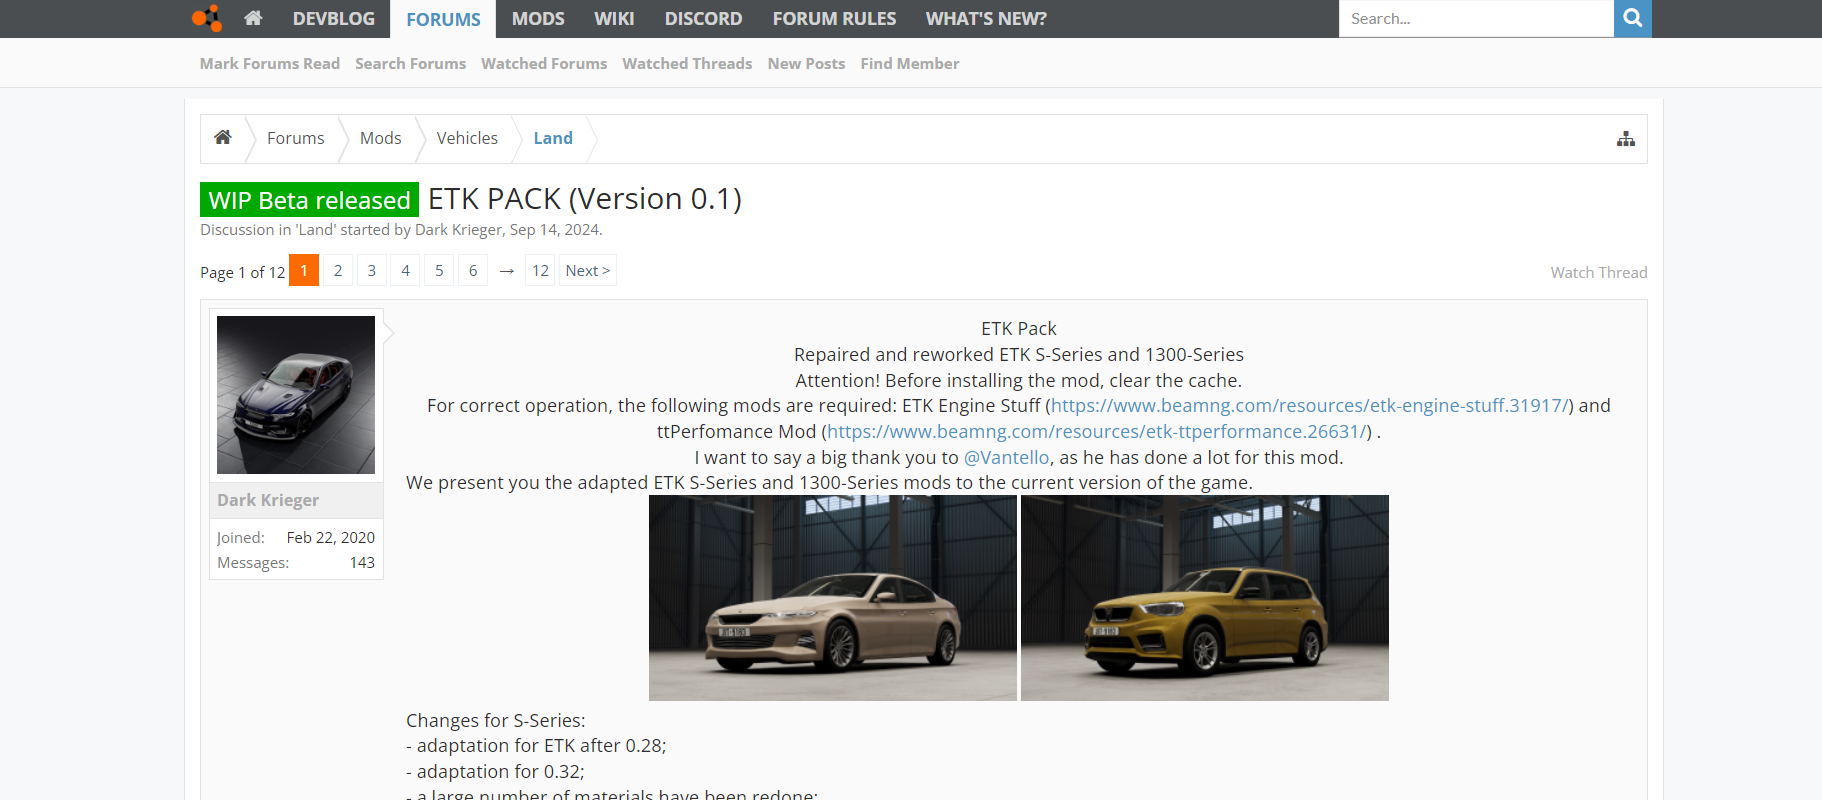The image size is (1822, 800).
Task: Go to page 6
Action: (473, 270)
